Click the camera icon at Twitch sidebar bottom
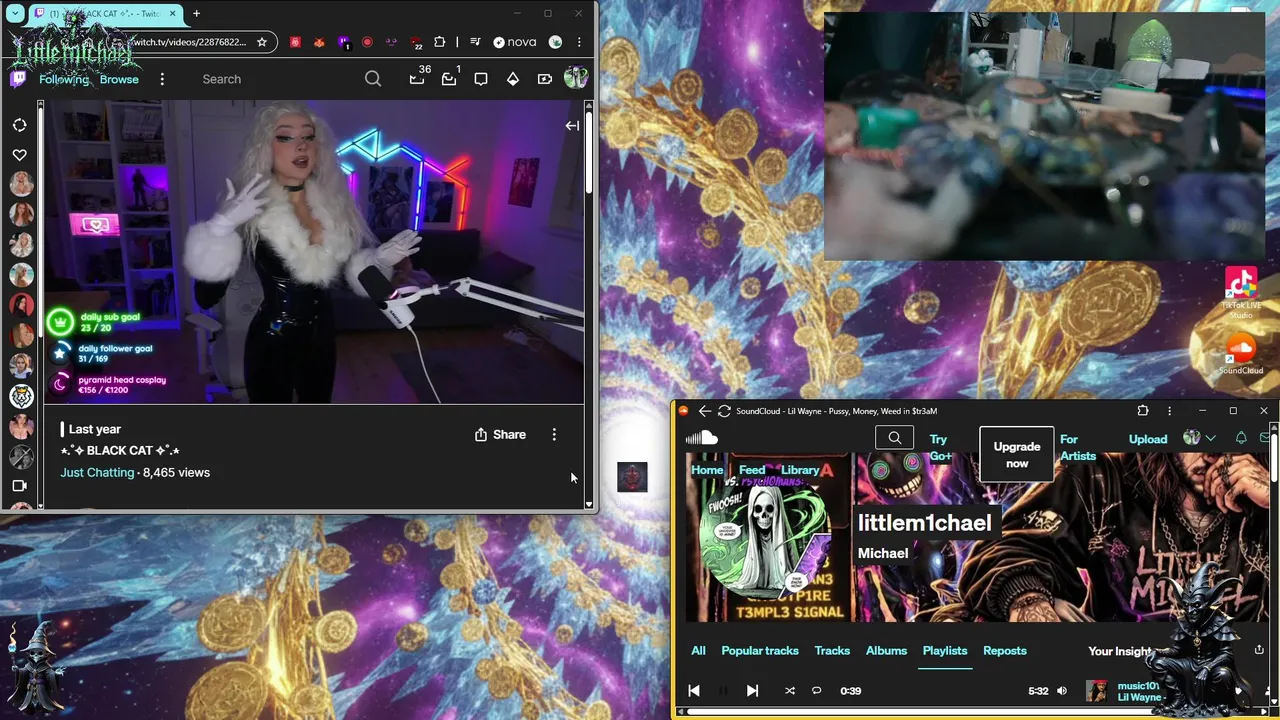 [x=19, y=486]
